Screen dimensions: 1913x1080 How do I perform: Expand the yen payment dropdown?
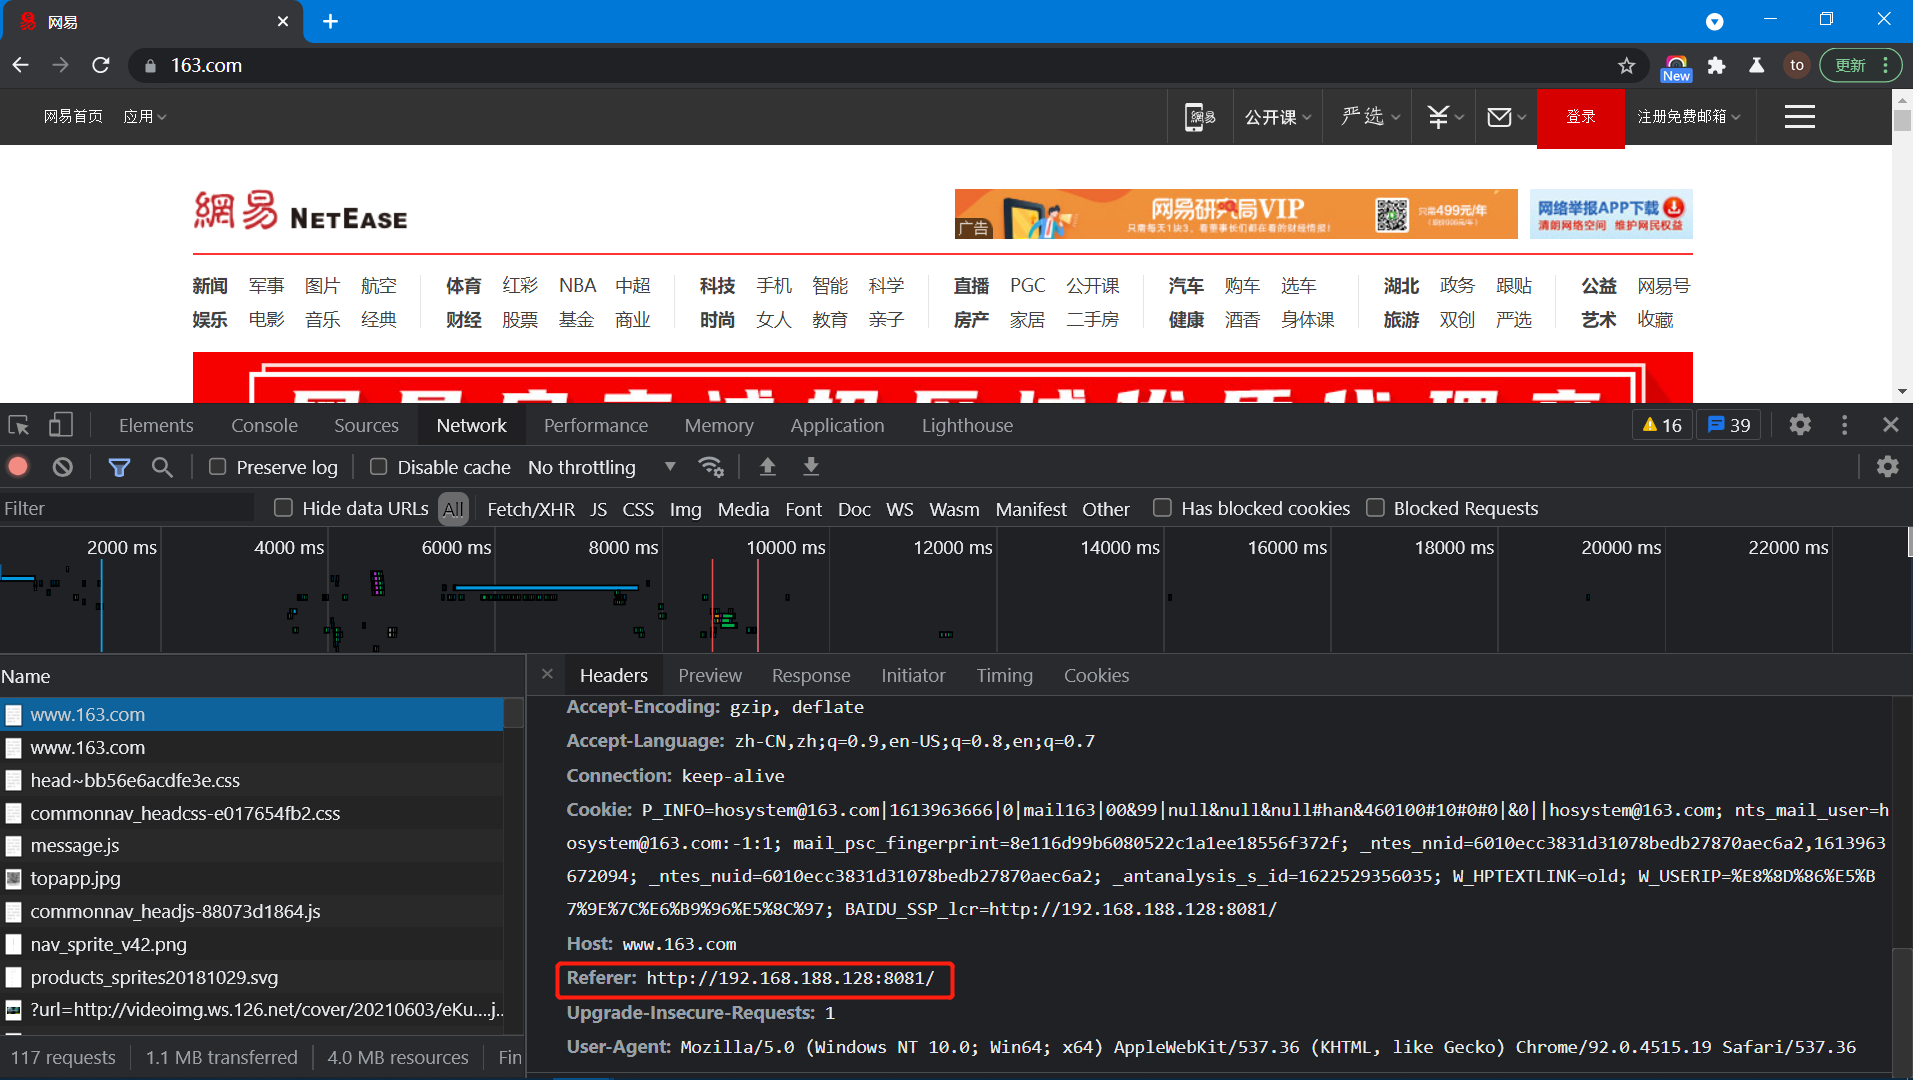coord(1445,117)
